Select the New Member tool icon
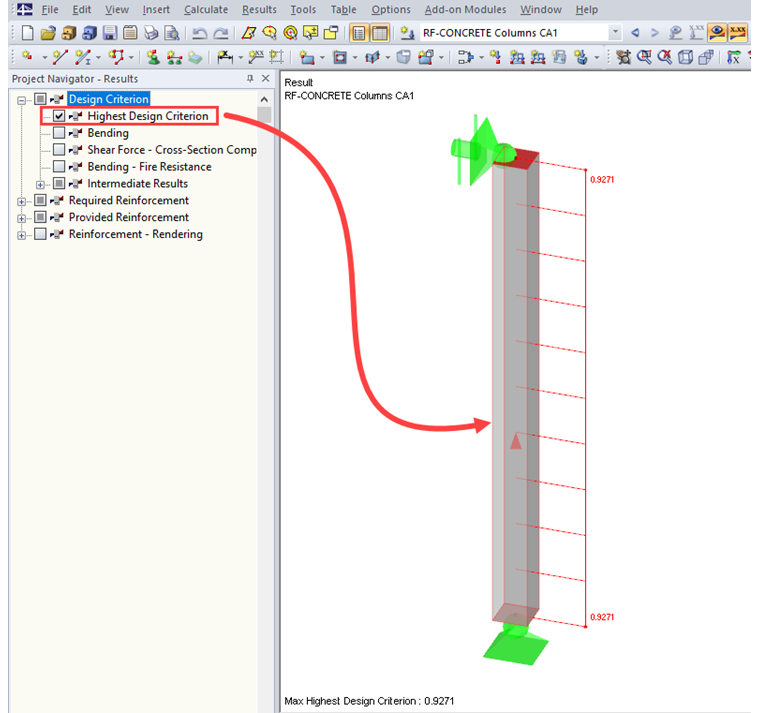The height and width of the screenshot is (713, 760). pos(83,57)
